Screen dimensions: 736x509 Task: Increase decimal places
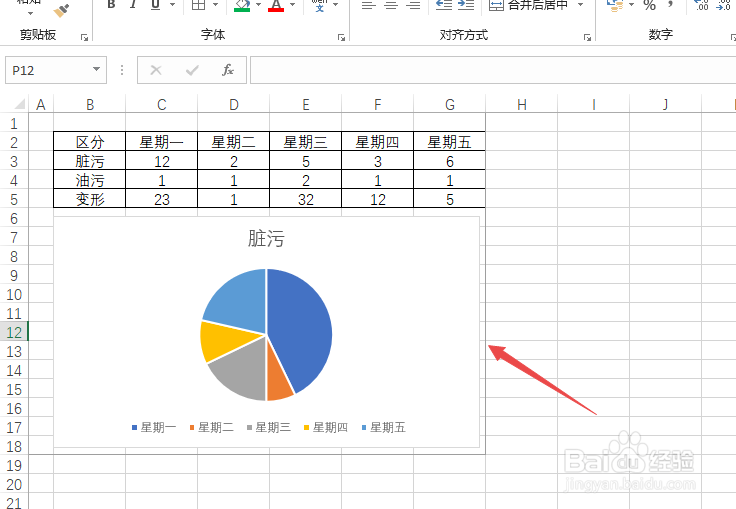coord(701,5)
